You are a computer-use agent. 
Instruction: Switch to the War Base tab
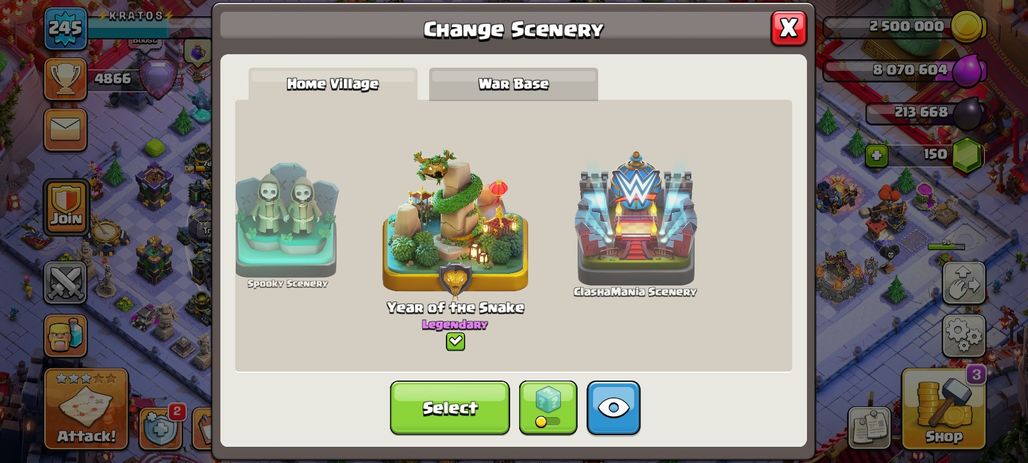513,84
